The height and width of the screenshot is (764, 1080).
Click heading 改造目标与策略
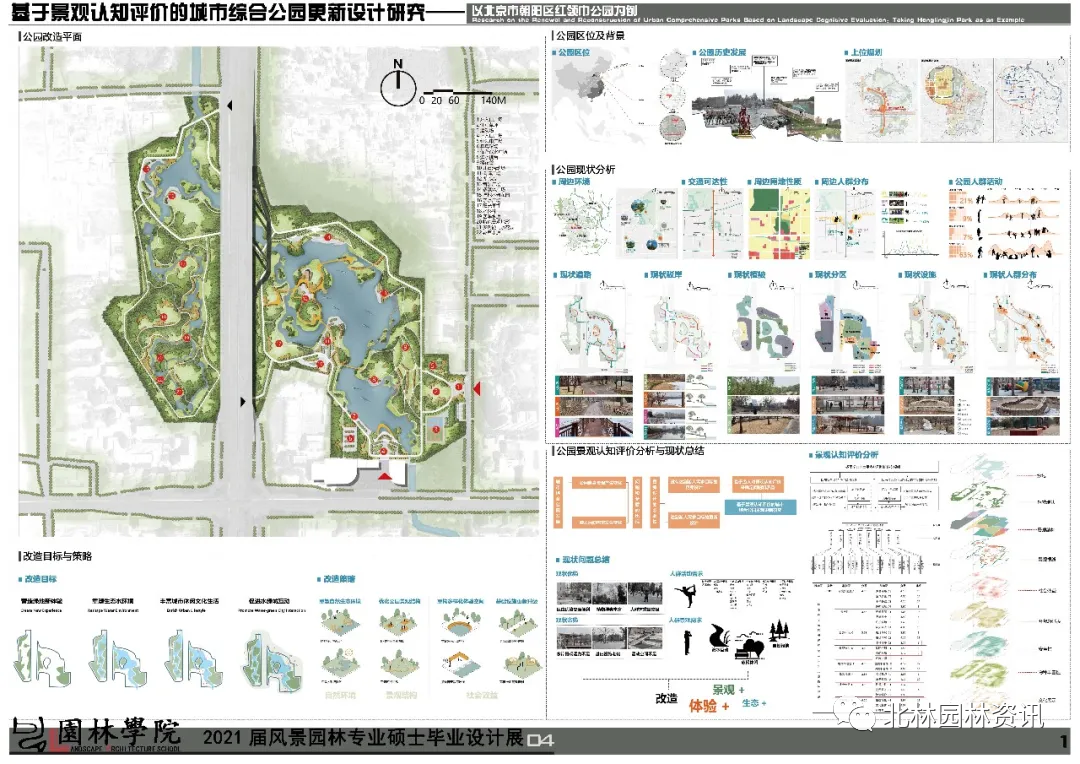pyautogui.click(x=57, y=556)
